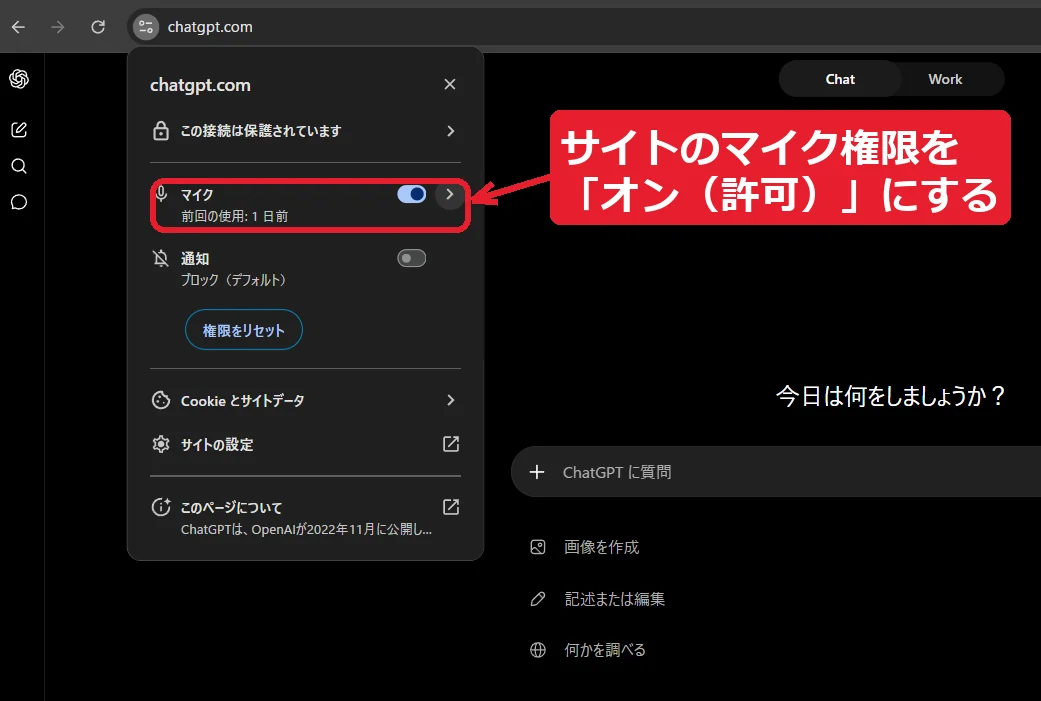Viewport: 1041px width, 701px height.
Task: Start a new chat with pencil icon
Action: coord(19,129)
